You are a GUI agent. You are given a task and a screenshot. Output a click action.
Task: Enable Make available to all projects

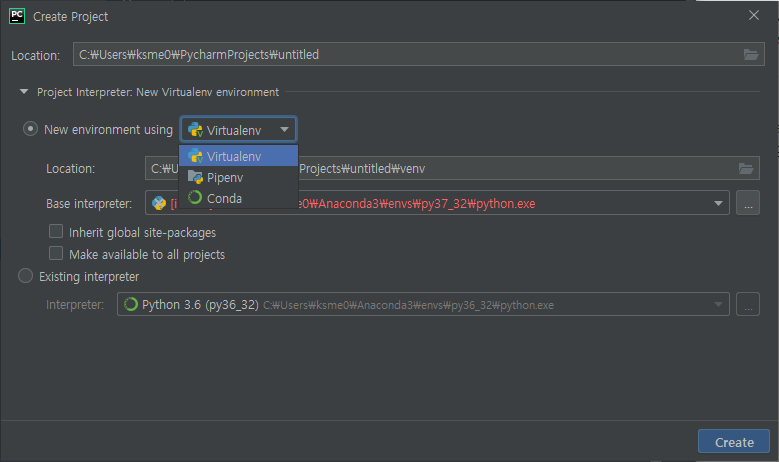56,253
